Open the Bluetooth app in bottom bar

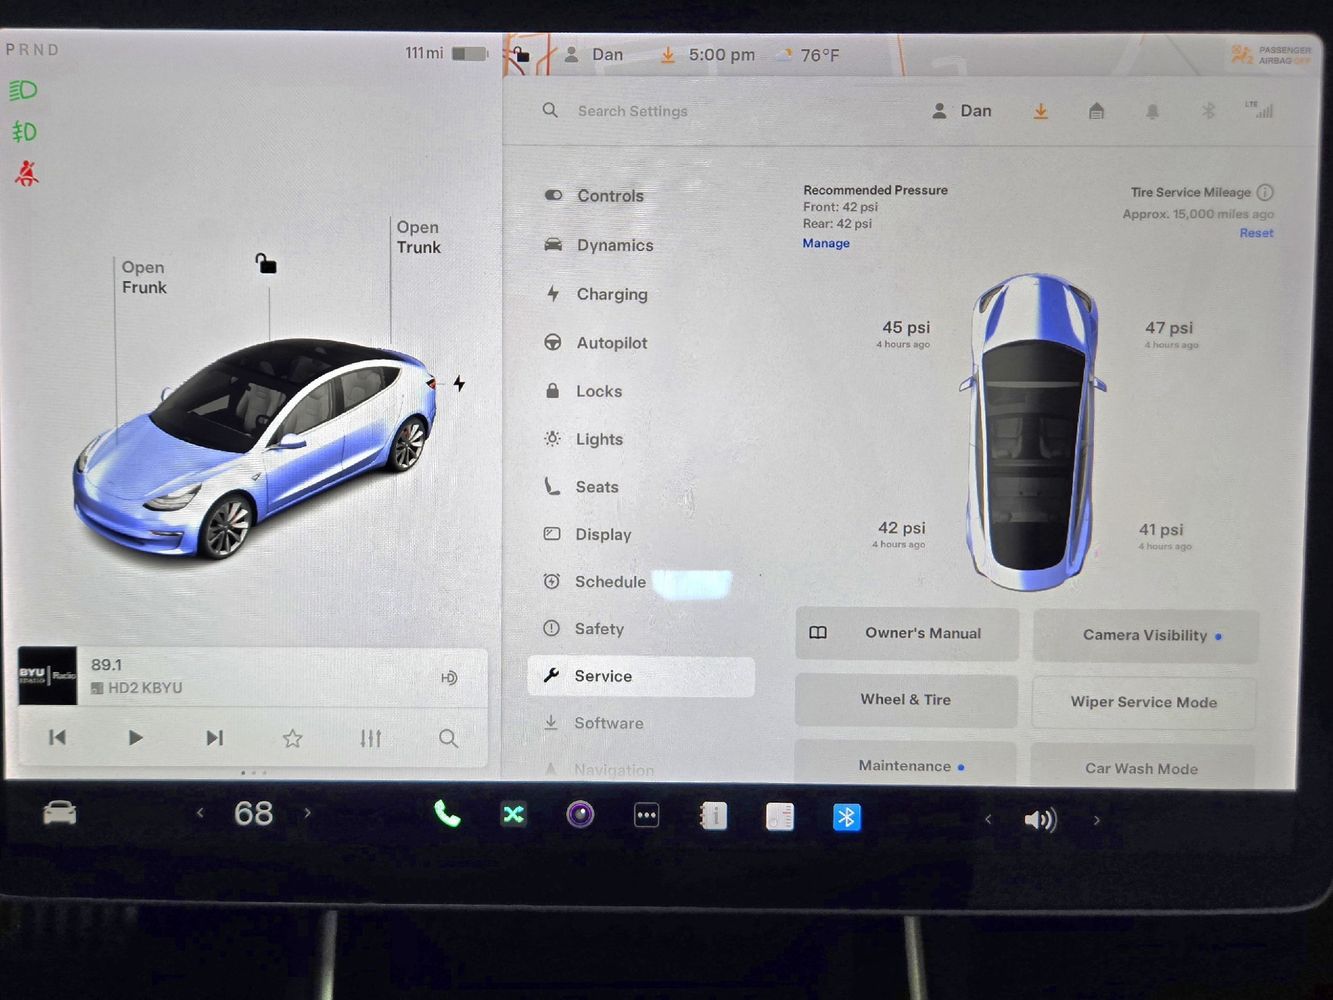point(846,818)
